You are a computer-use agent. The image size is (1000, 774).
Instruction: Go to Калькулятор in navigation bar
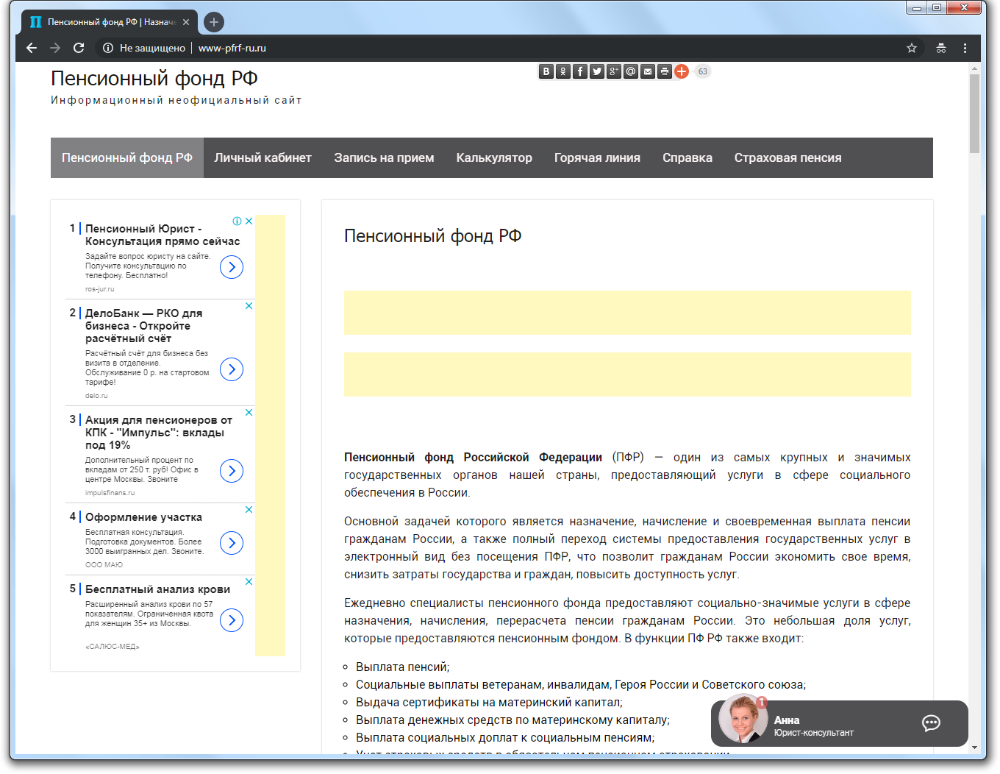click(x=494, y=158)
